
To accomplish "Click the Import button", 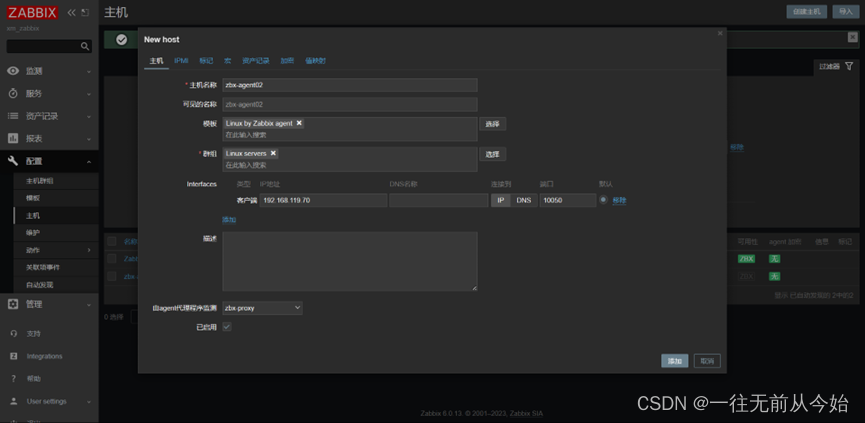I will (x=846, y=12).
